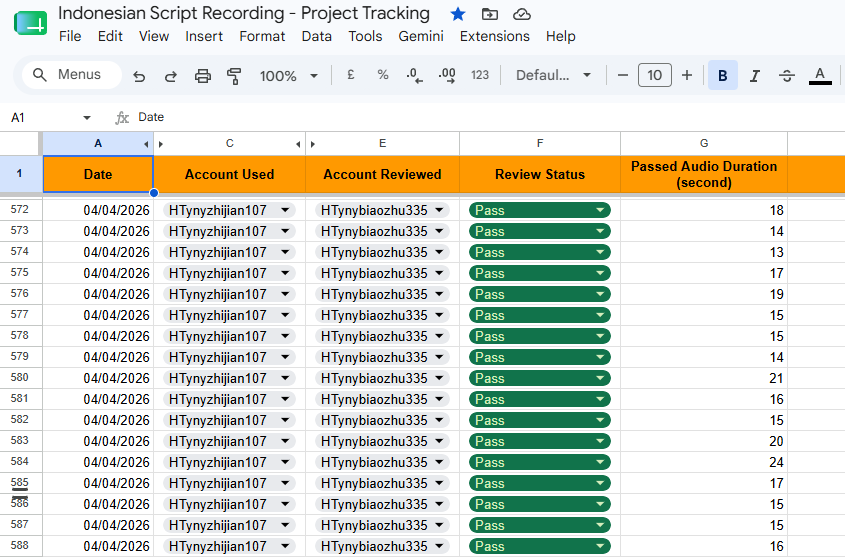Screen dimensions: 845x557
Task: Open Account Reviewed dropdown in row 587
Action: pyautogui.click(x=439, y=525)
